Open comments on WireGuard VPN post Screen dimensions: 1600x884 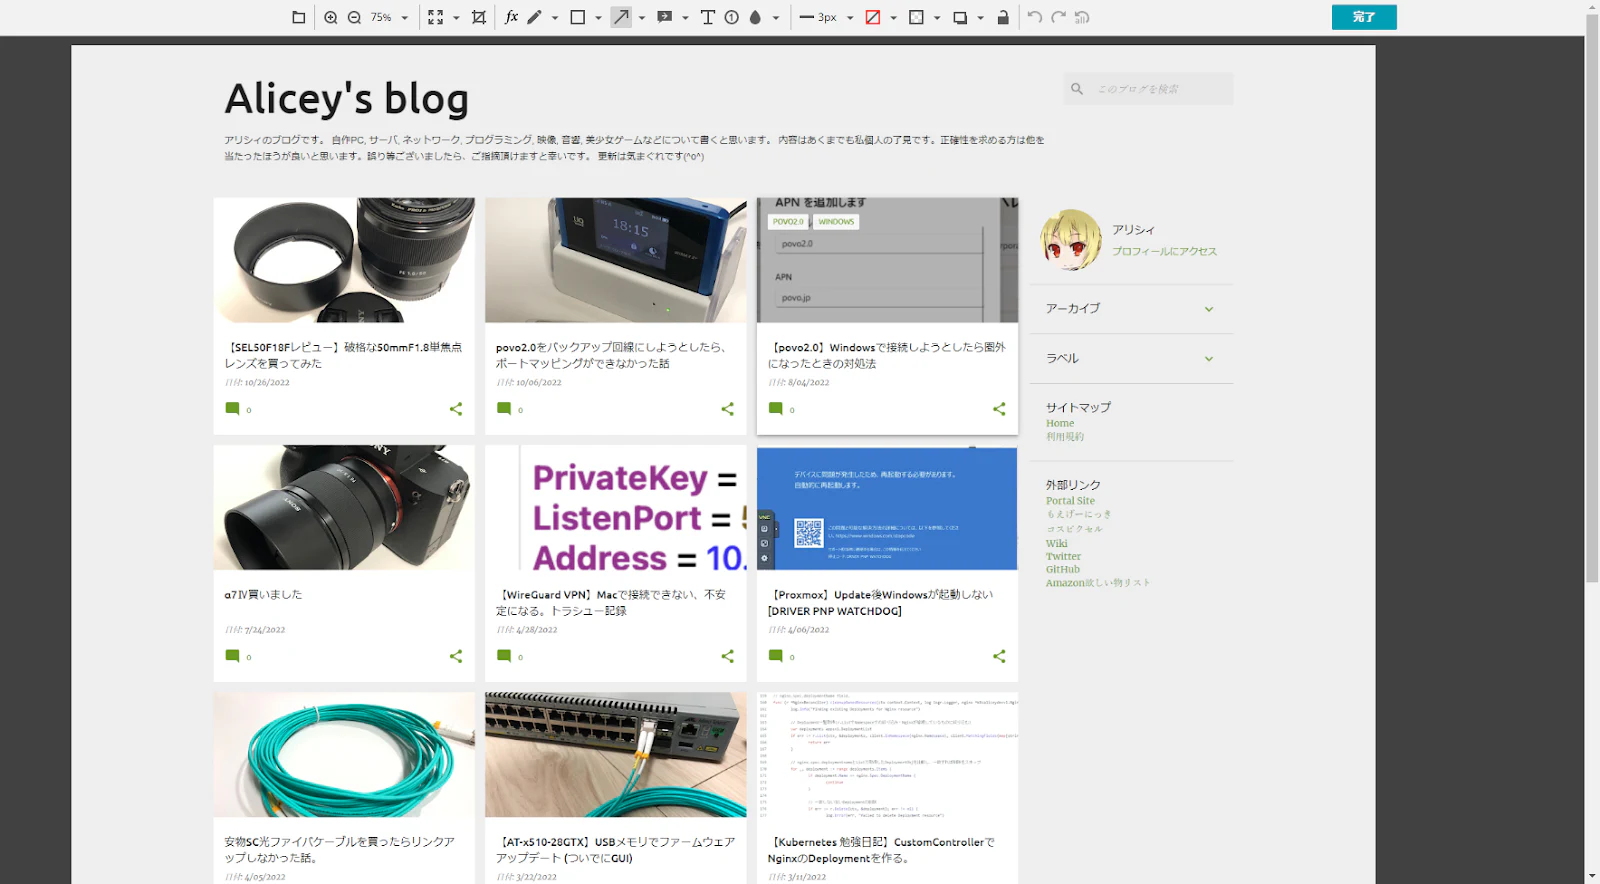(504, 656)
